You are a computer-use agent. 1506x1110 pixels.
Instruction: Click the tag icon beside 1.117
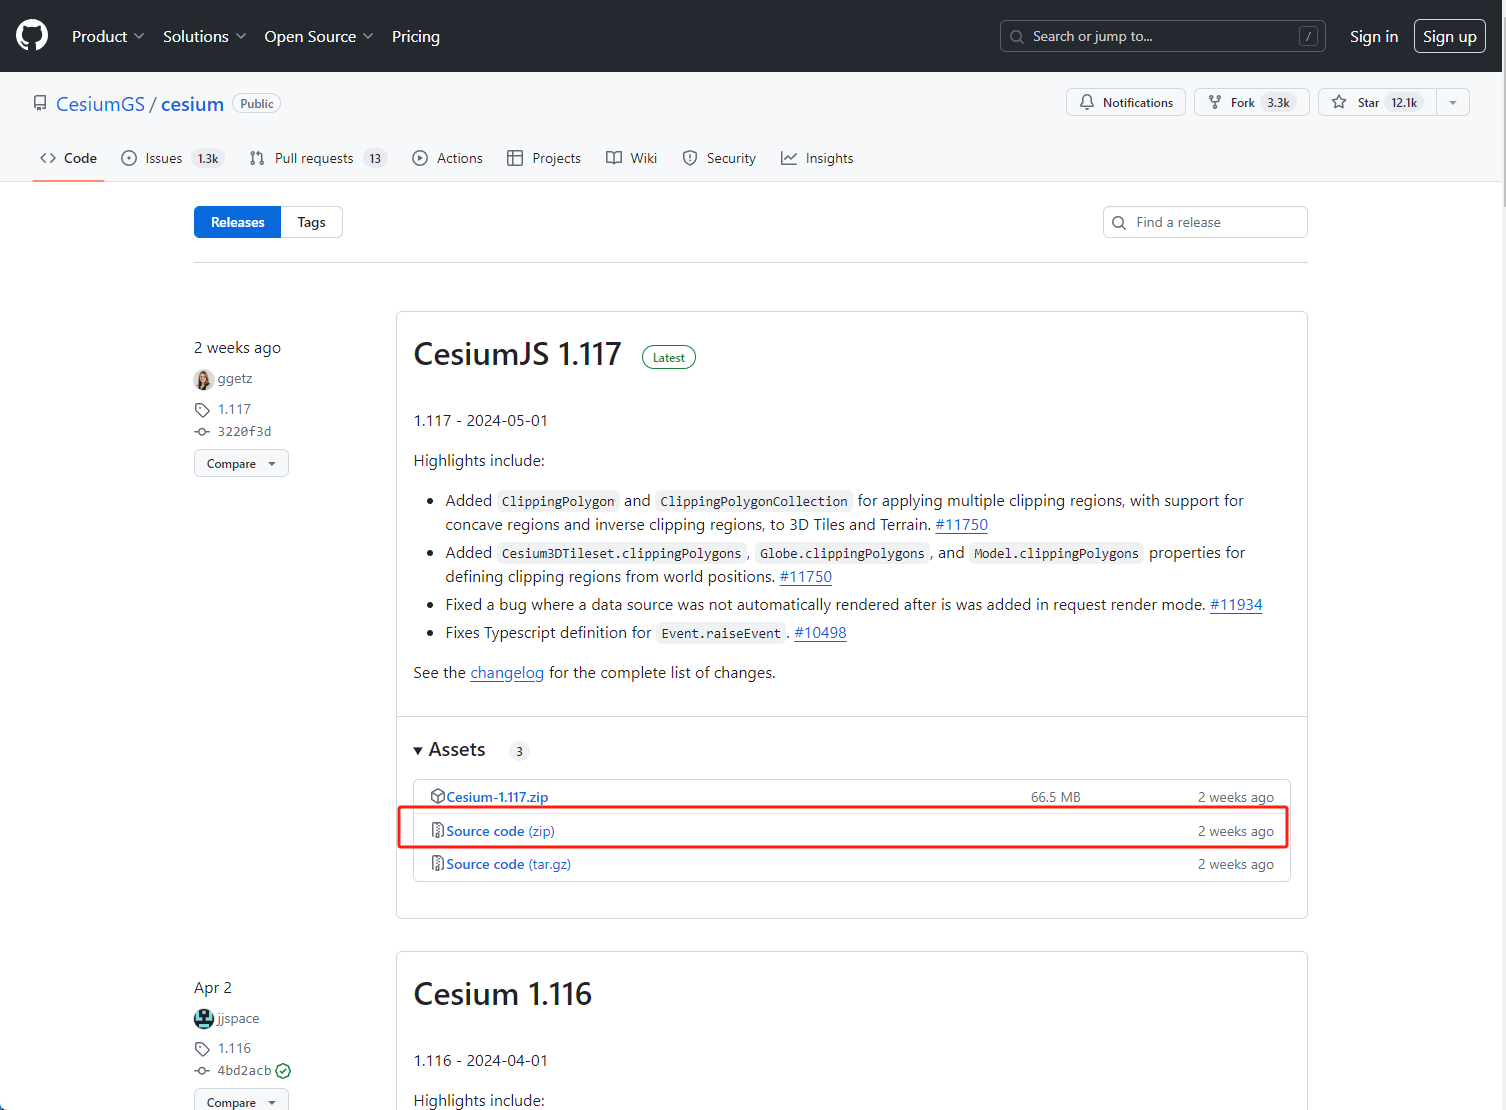(x=202, y=410)
